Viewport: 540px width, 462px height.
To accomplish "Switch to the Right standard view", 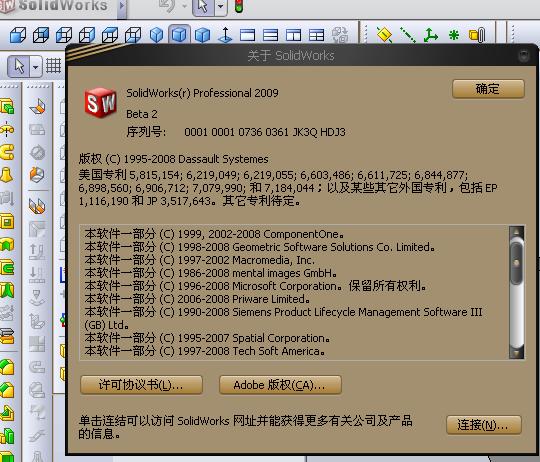I will (87, 35).
